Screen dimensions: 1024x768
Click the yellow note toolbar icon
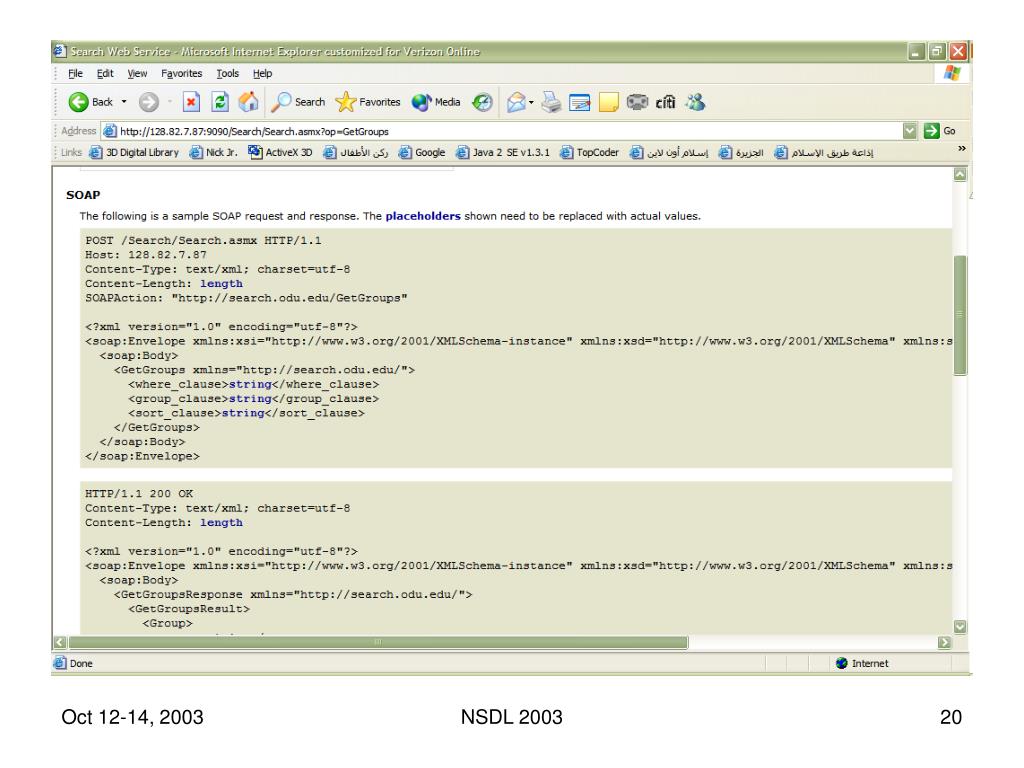click(x=609, y=102)
